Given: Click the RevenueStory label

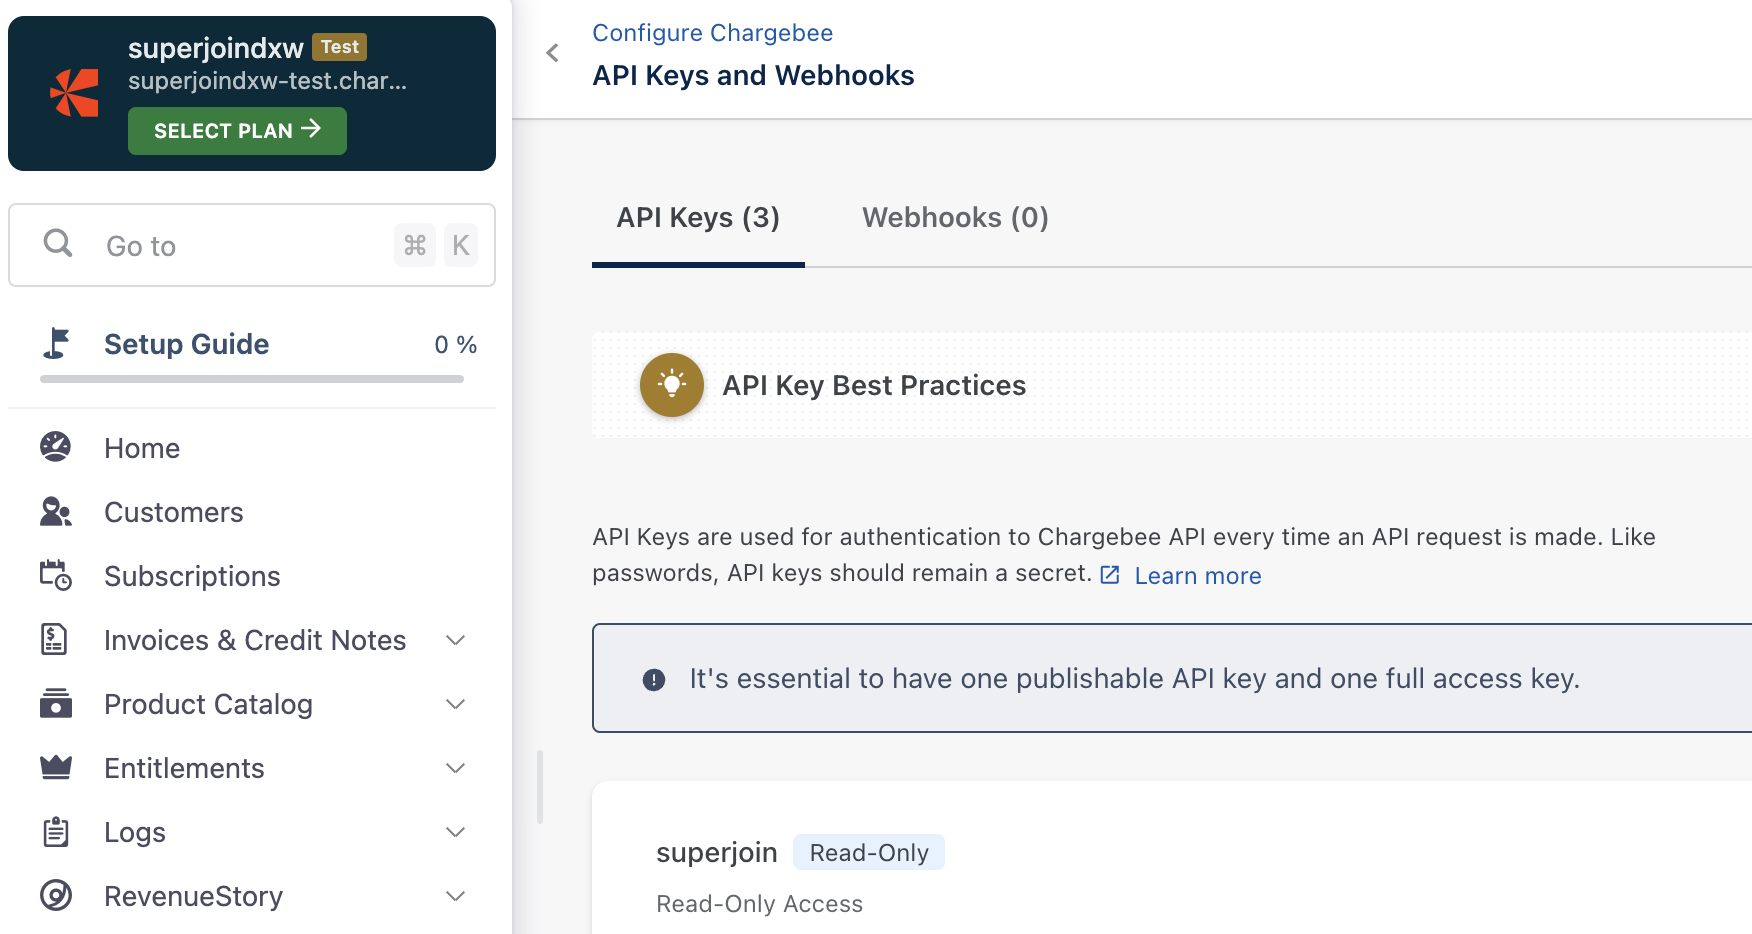Looking at the screenshot, I should (x=193, y=896).
